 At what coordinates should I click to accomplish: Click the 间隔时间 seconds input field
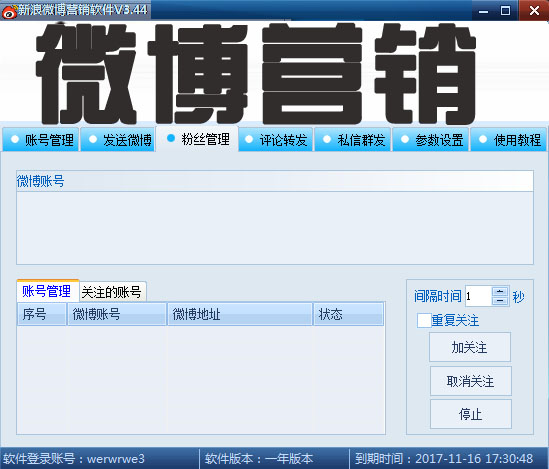[478, 296]
